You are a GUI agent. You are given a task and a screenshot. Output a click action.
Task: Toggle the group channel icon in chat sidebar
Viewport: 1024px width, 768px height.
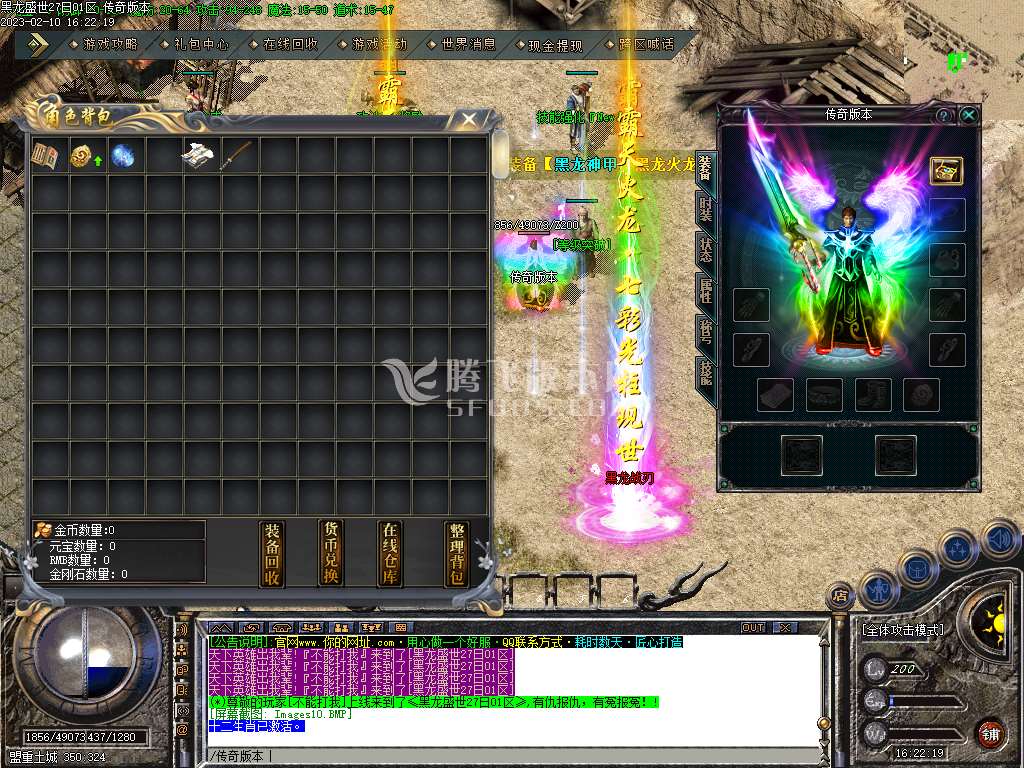182,650
